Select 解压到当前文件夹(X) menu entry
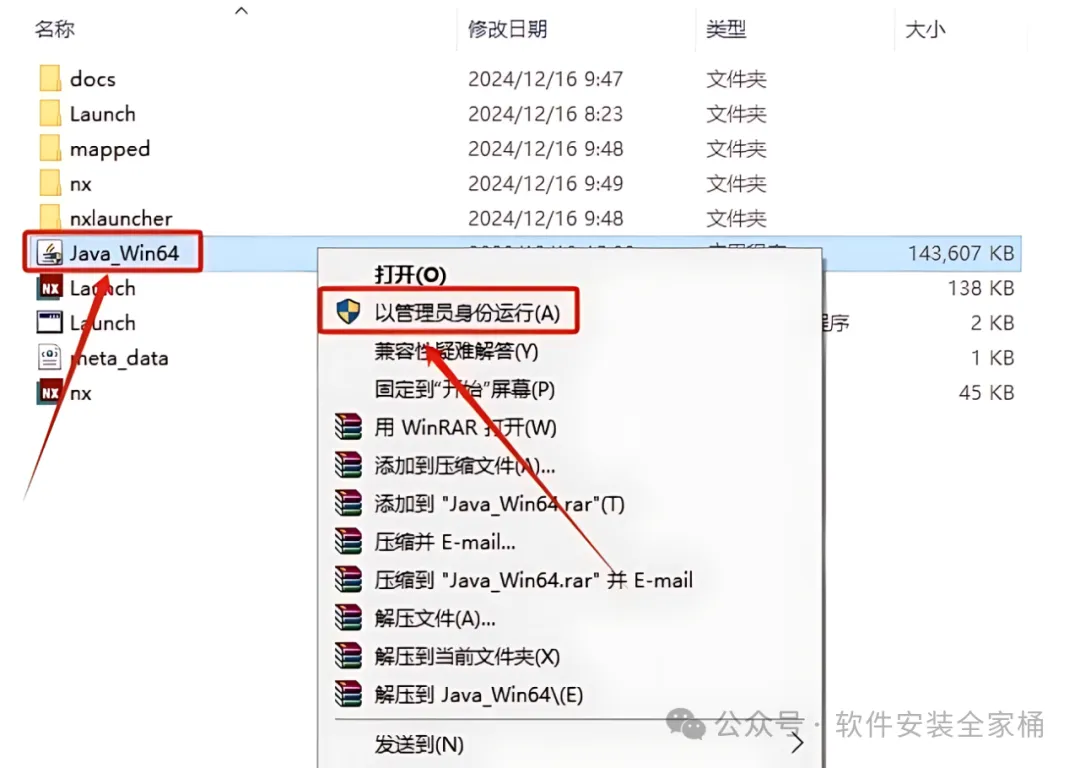Screen dimensions: 1080x768 click(x=467, y=656)
